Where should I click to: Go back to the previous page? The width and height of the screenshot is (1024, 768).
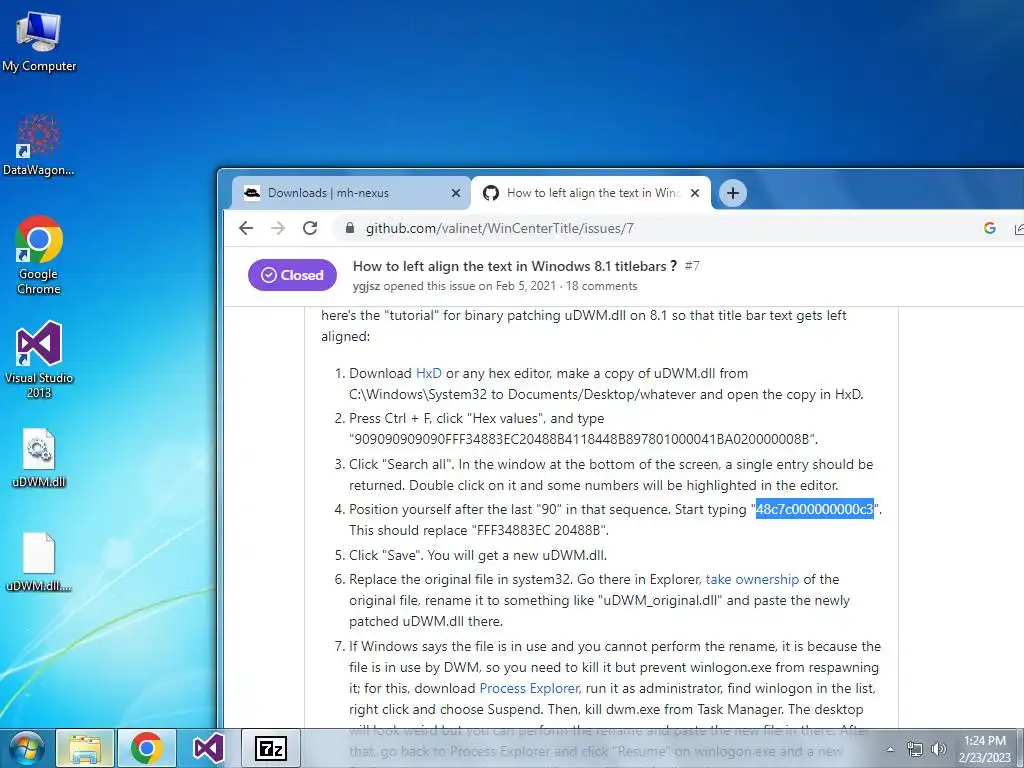(246, 228)
